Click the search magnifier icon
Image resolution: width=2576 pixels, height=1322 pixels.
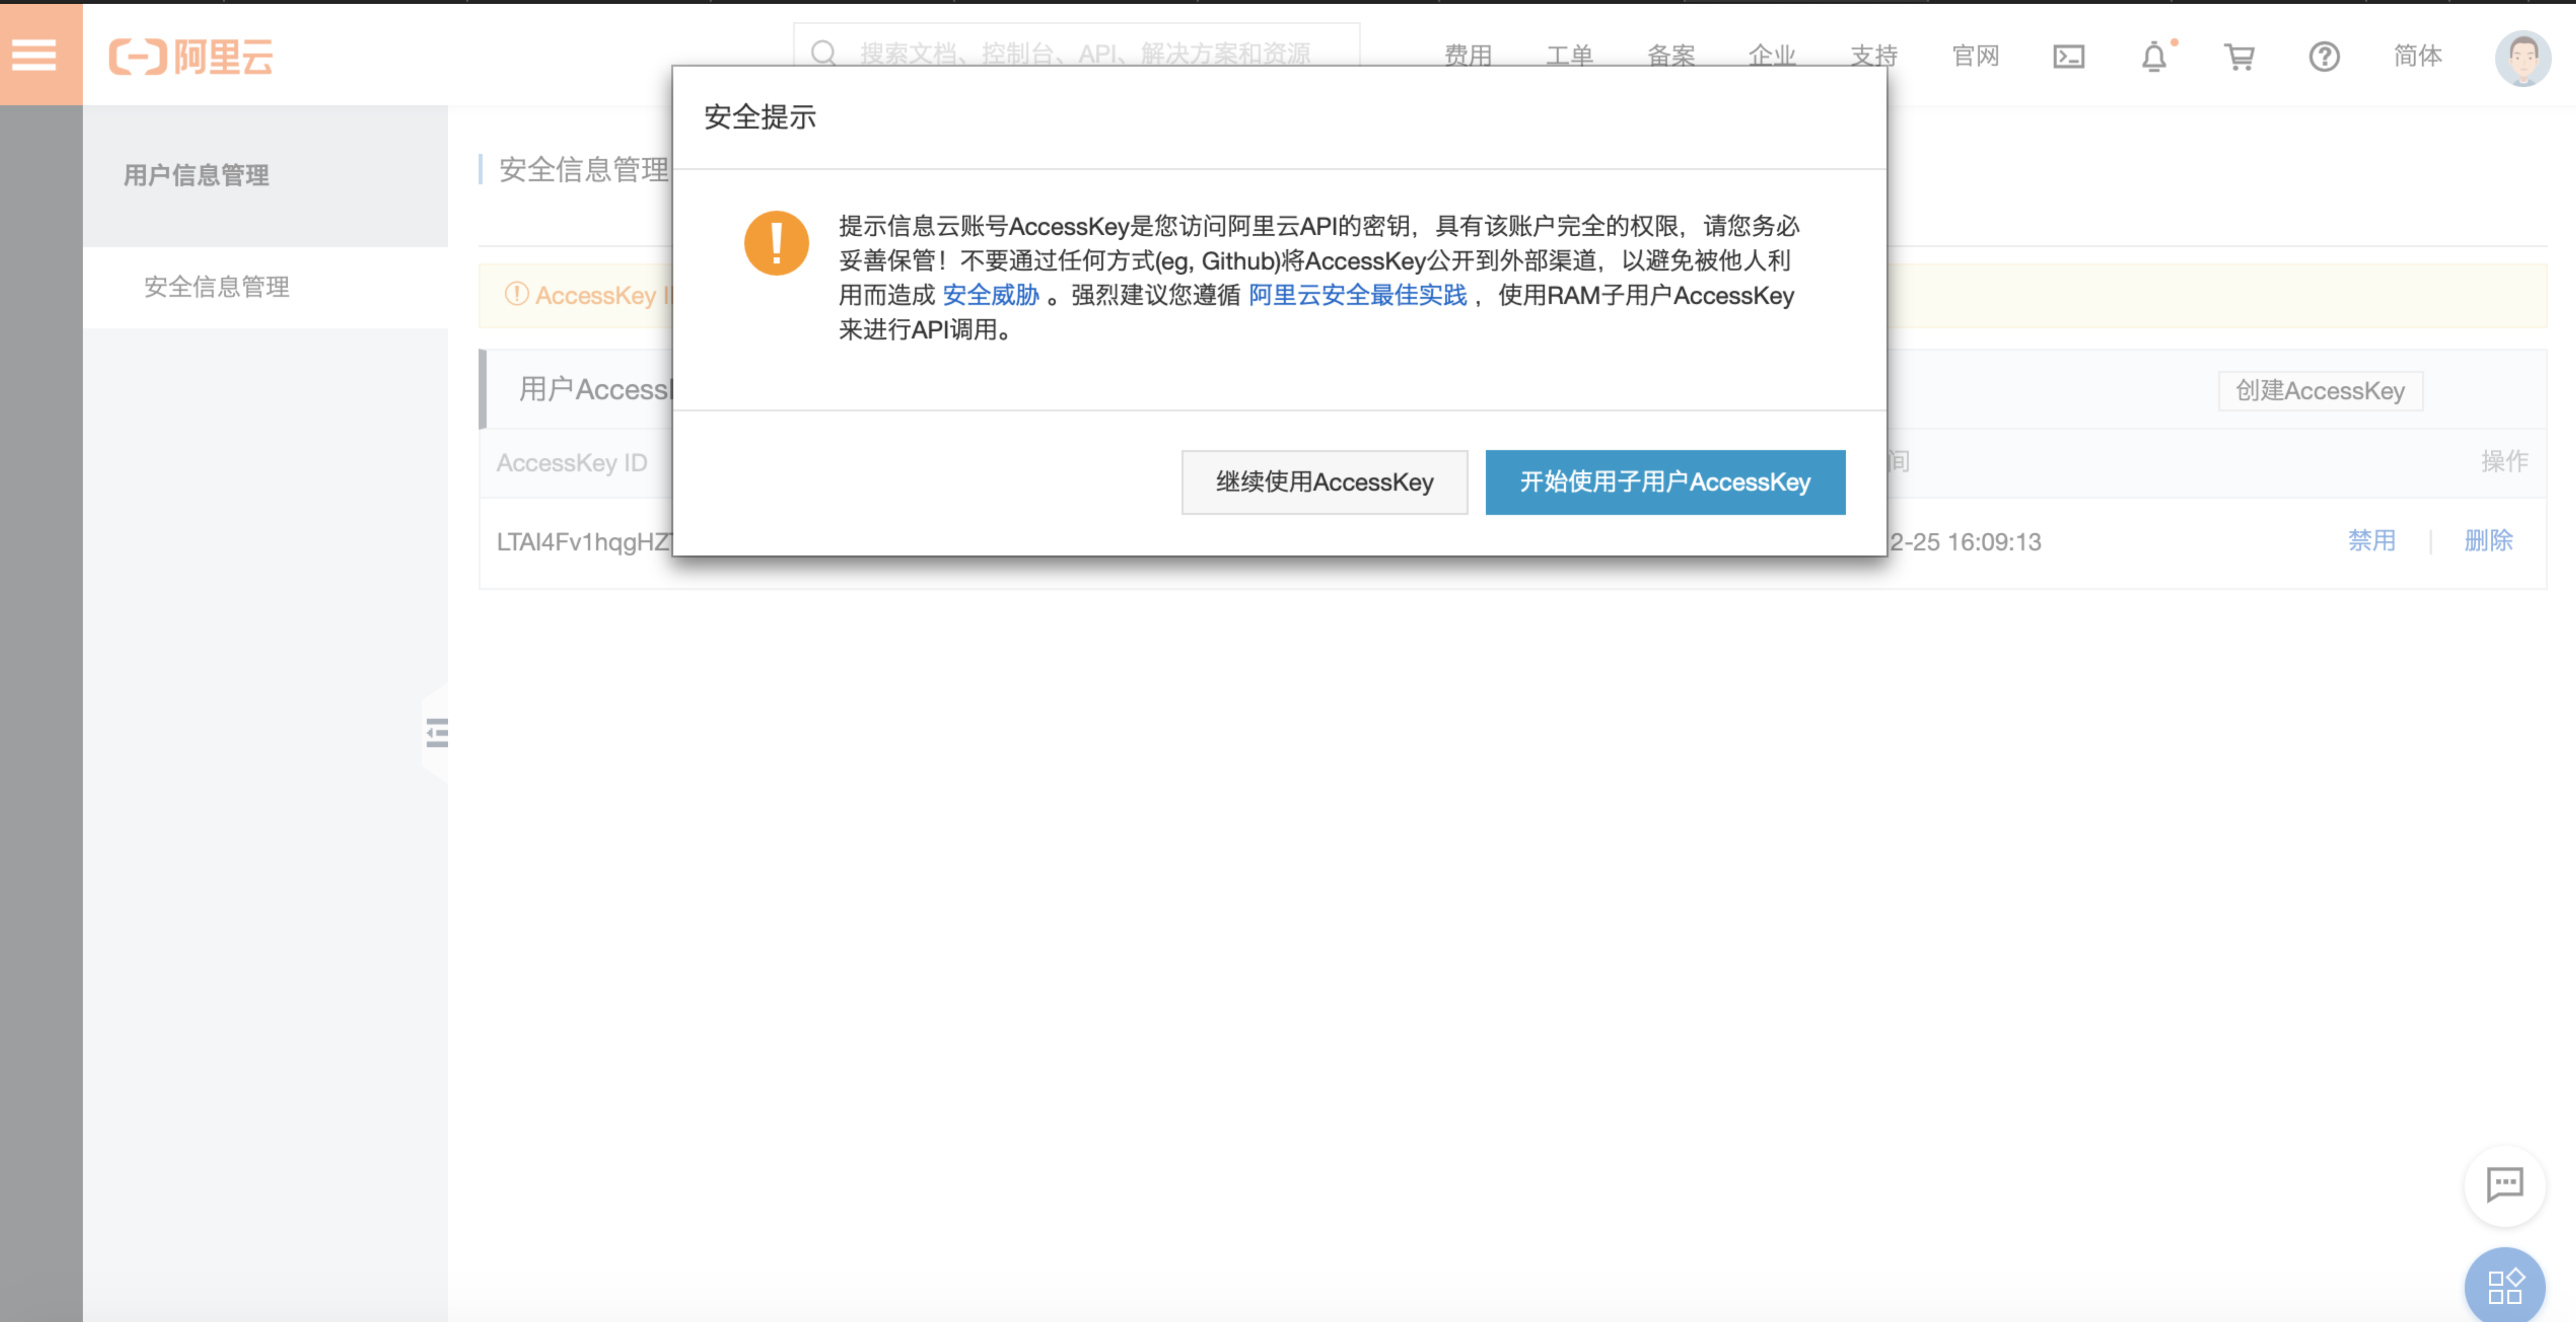823,53
